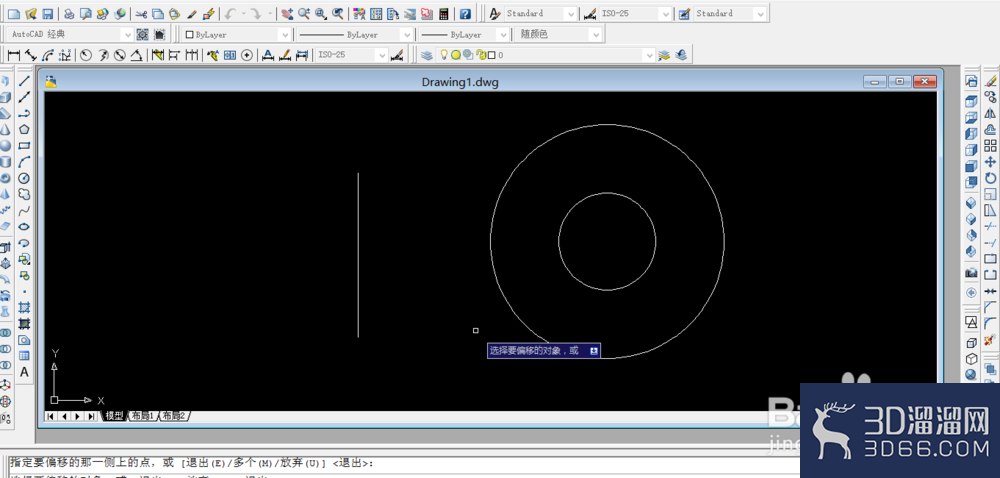This screenshot has height=478, width=1000.
Task: Open the ByLayer color dropdown
Action: [237, 34]
